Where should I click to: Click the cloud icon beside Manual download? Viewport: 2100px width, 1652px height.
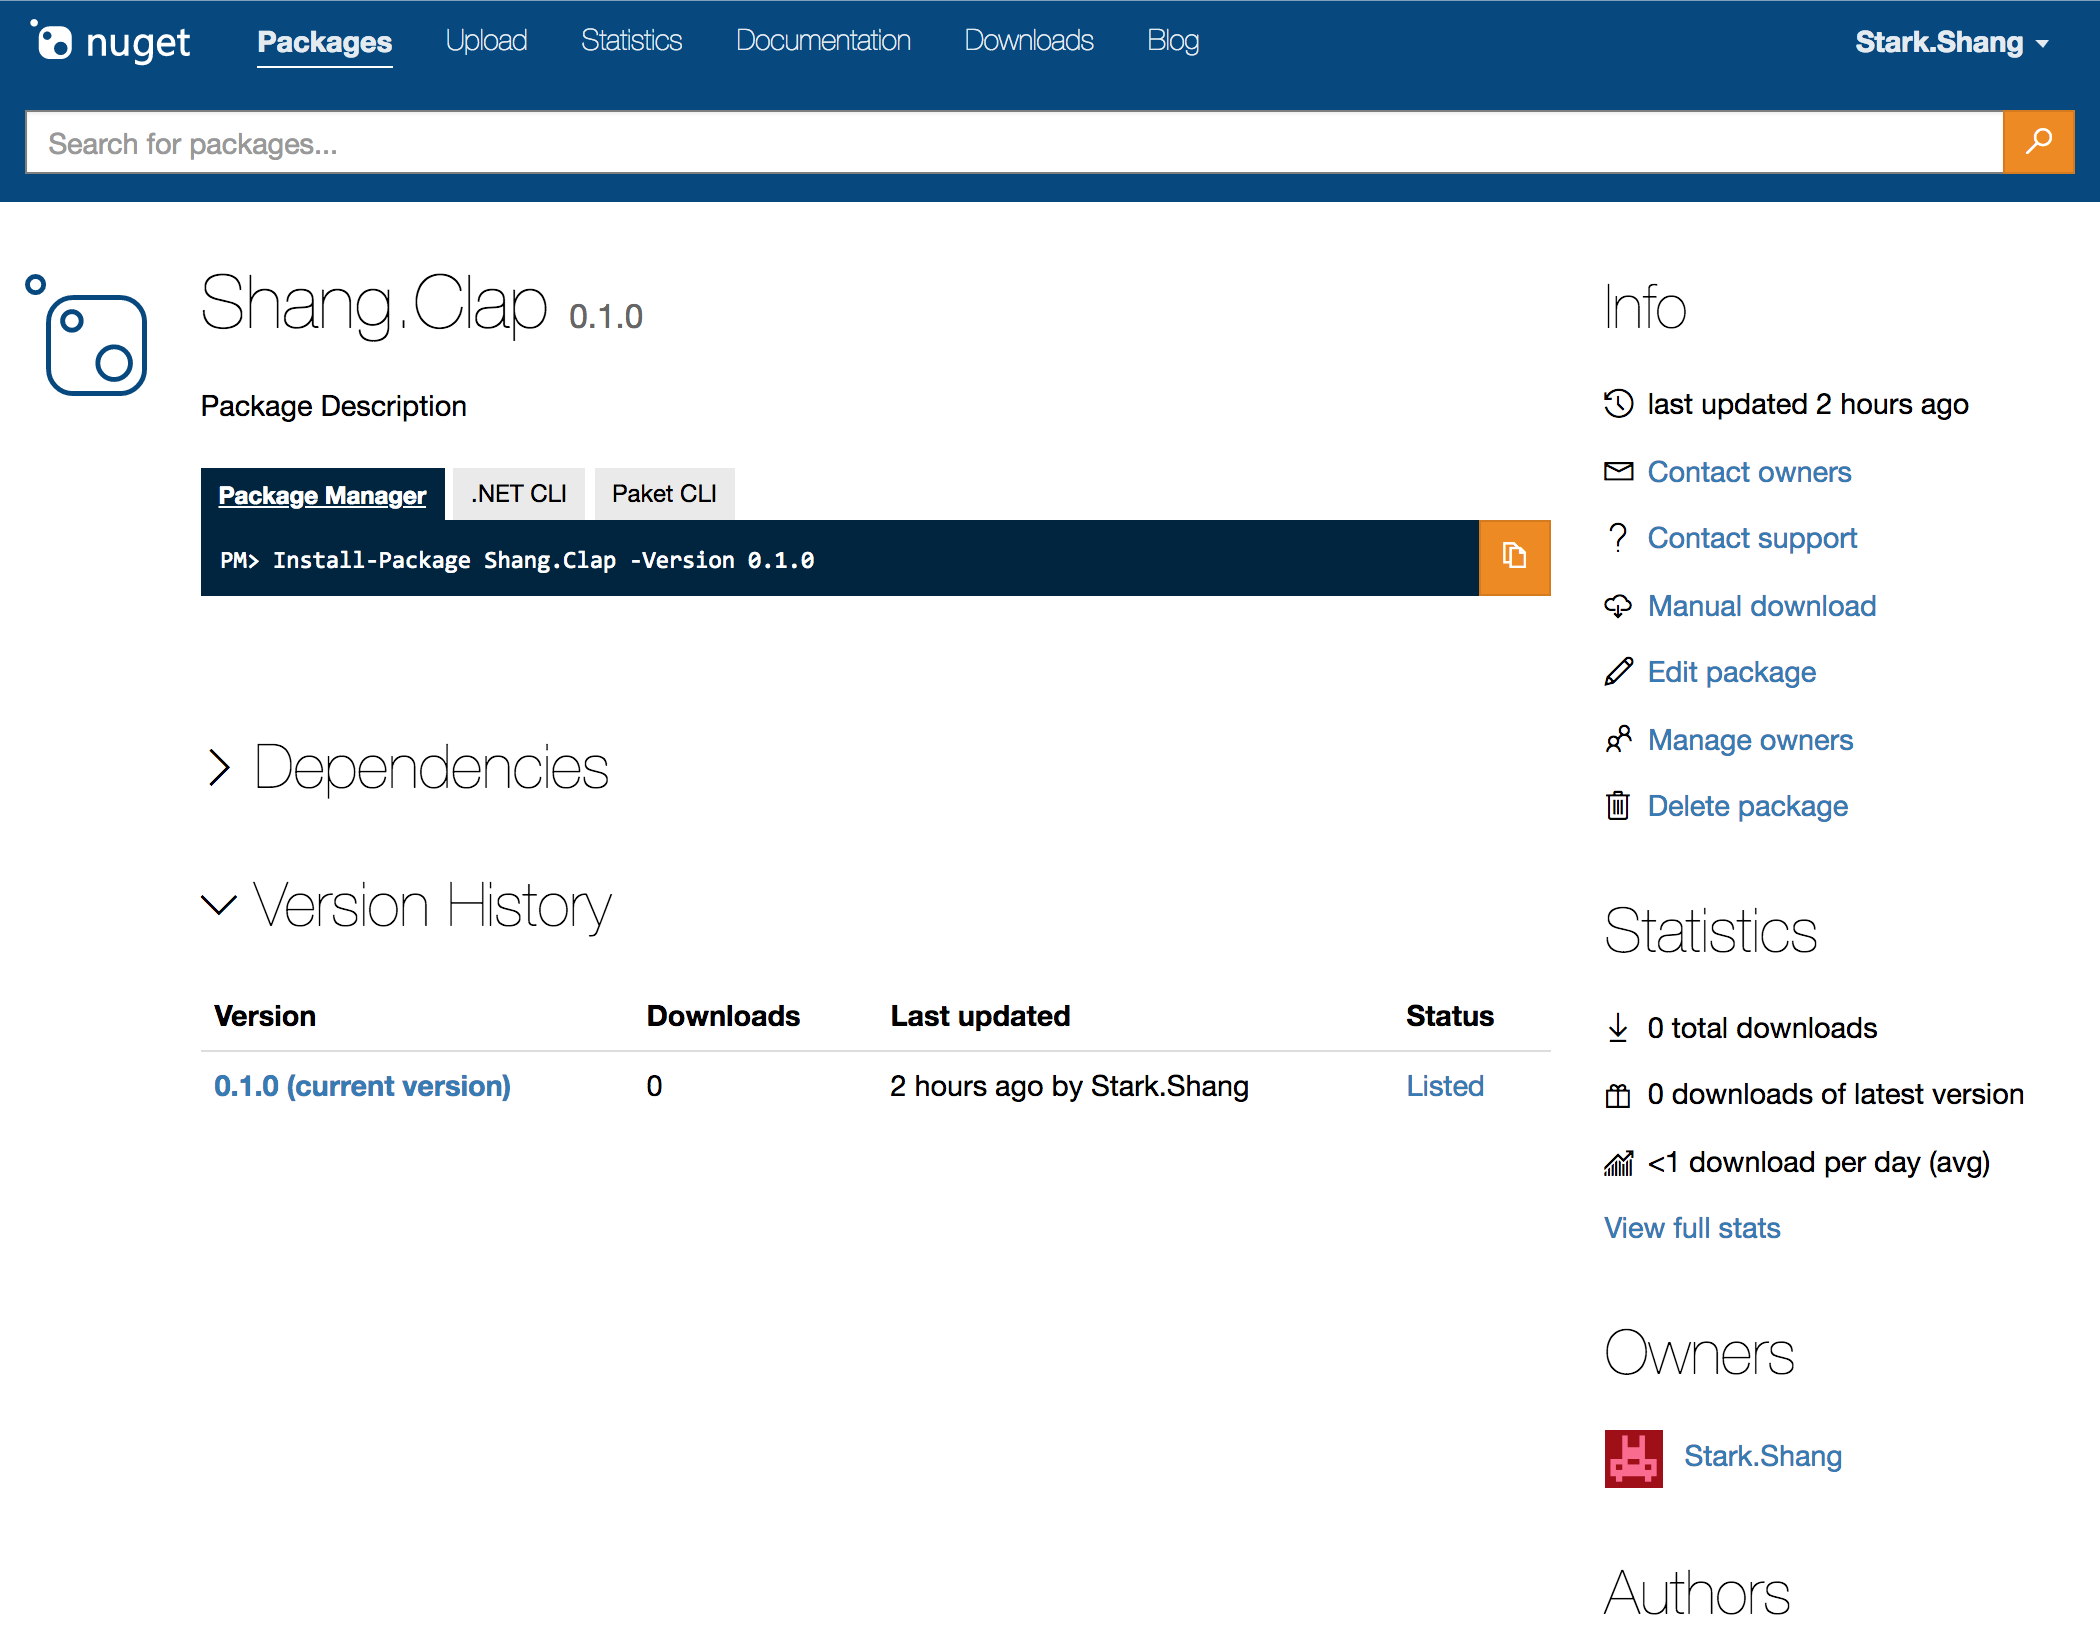pyautogui.click(x=1617, y=606)
